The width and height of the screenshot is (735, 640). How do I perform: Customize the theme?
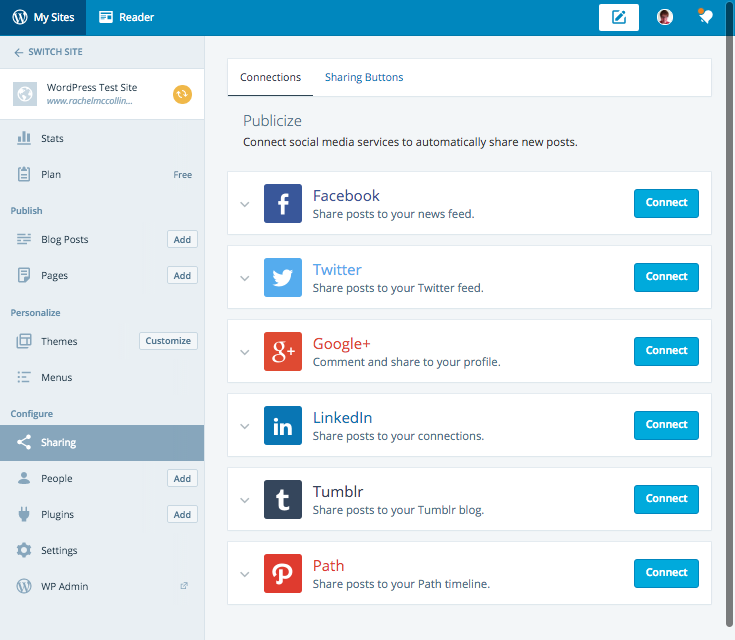168,341
